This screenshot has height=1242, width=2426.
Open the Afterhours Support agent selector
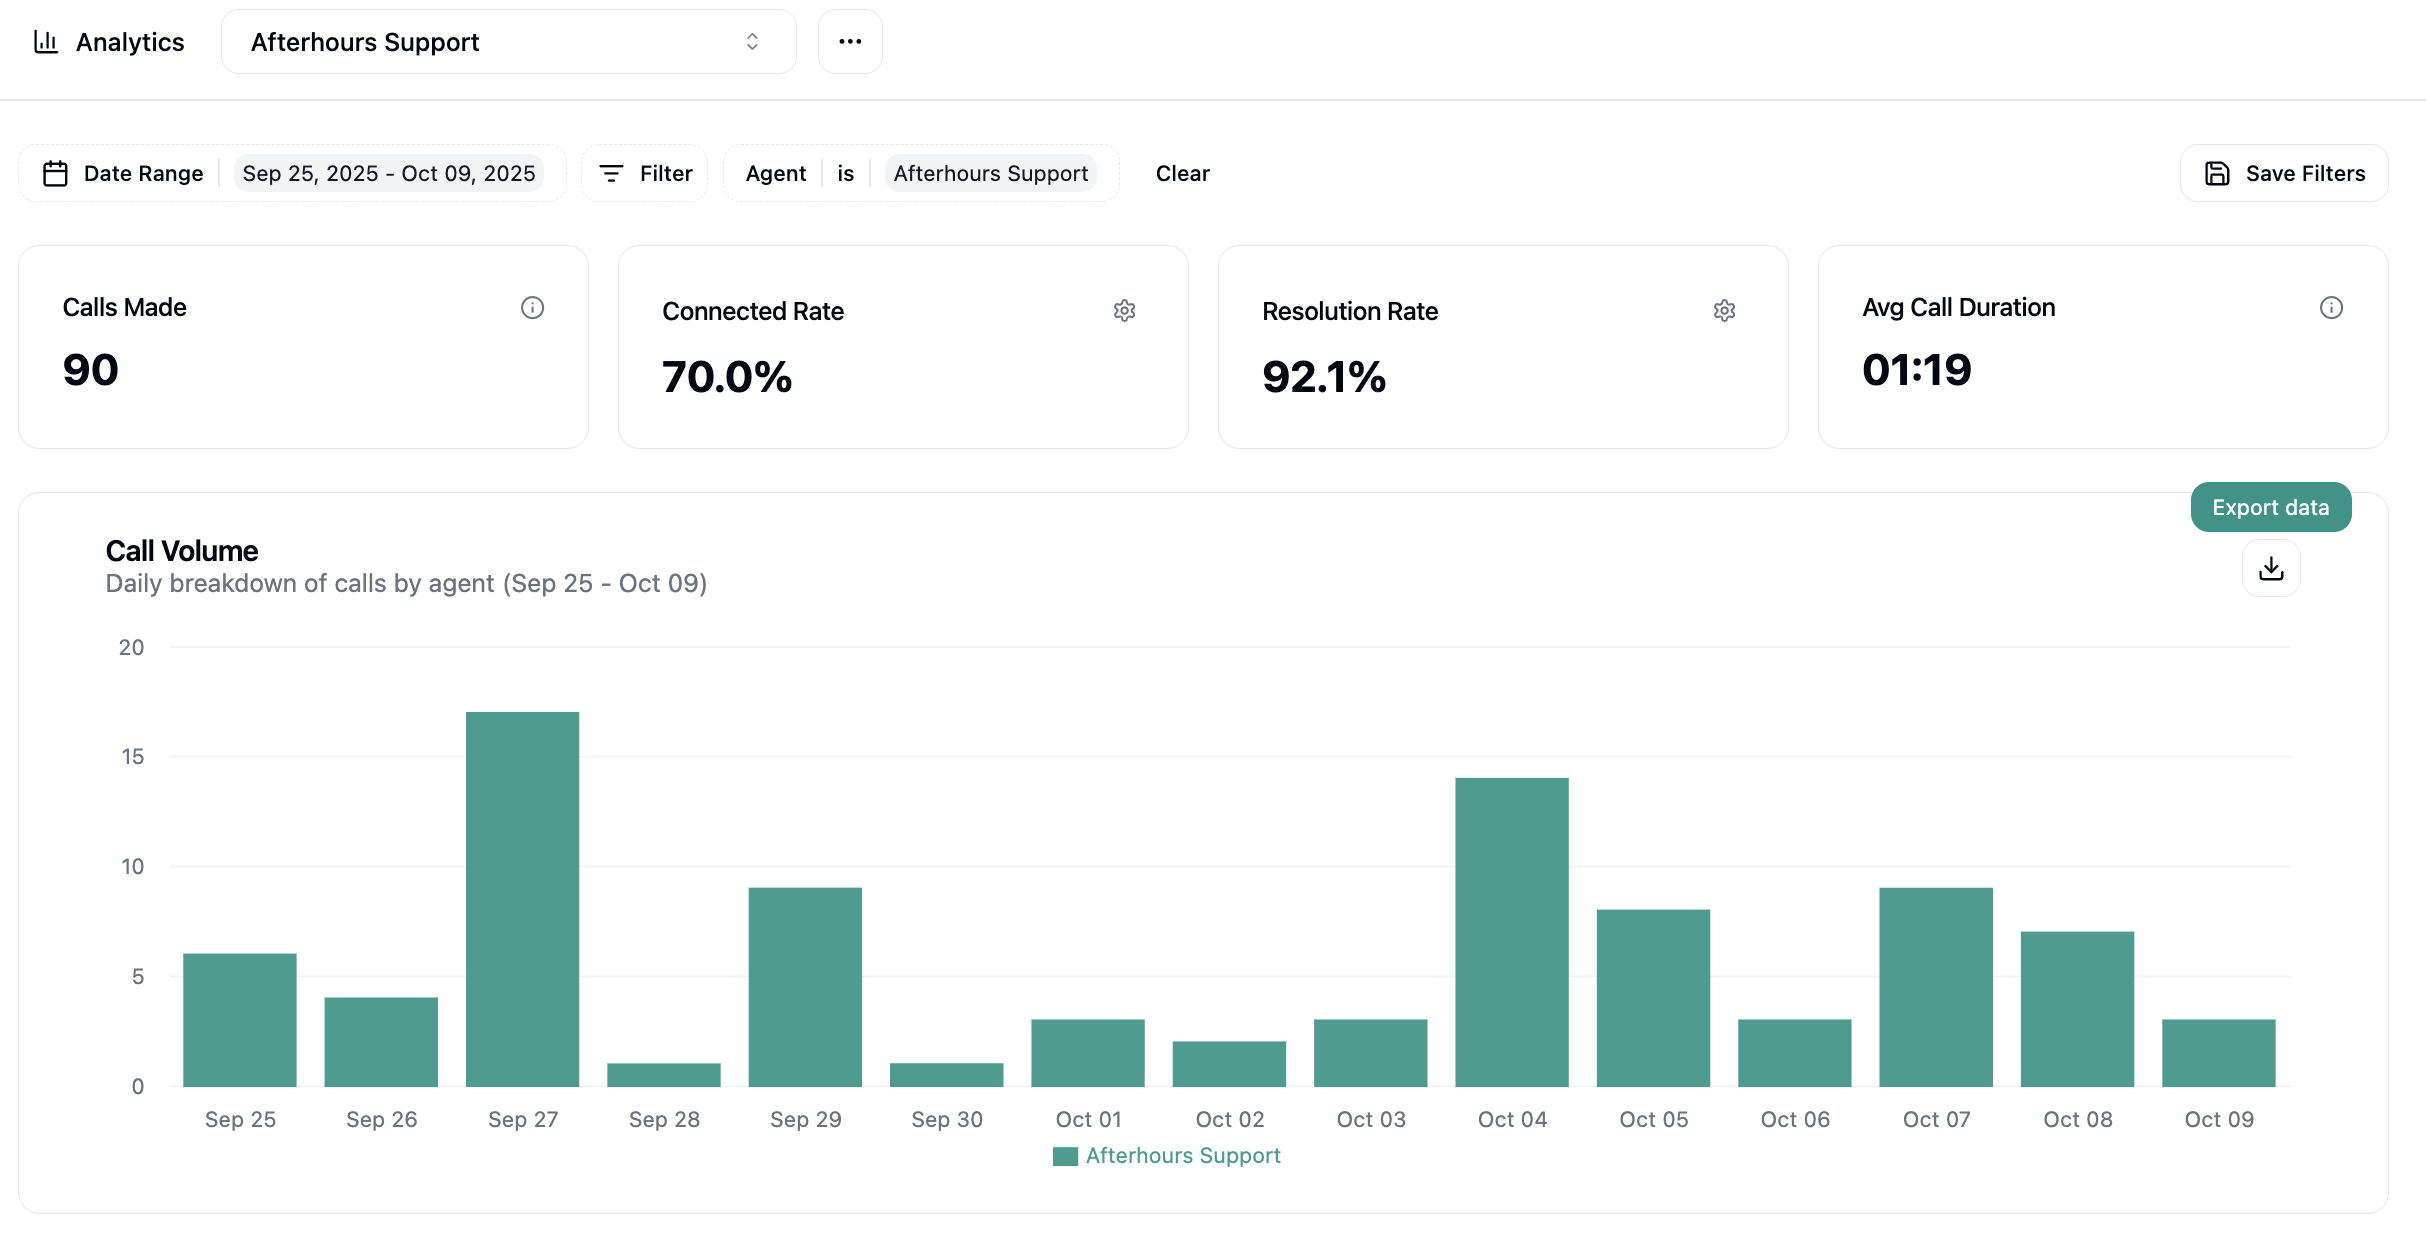pos(507,41)
